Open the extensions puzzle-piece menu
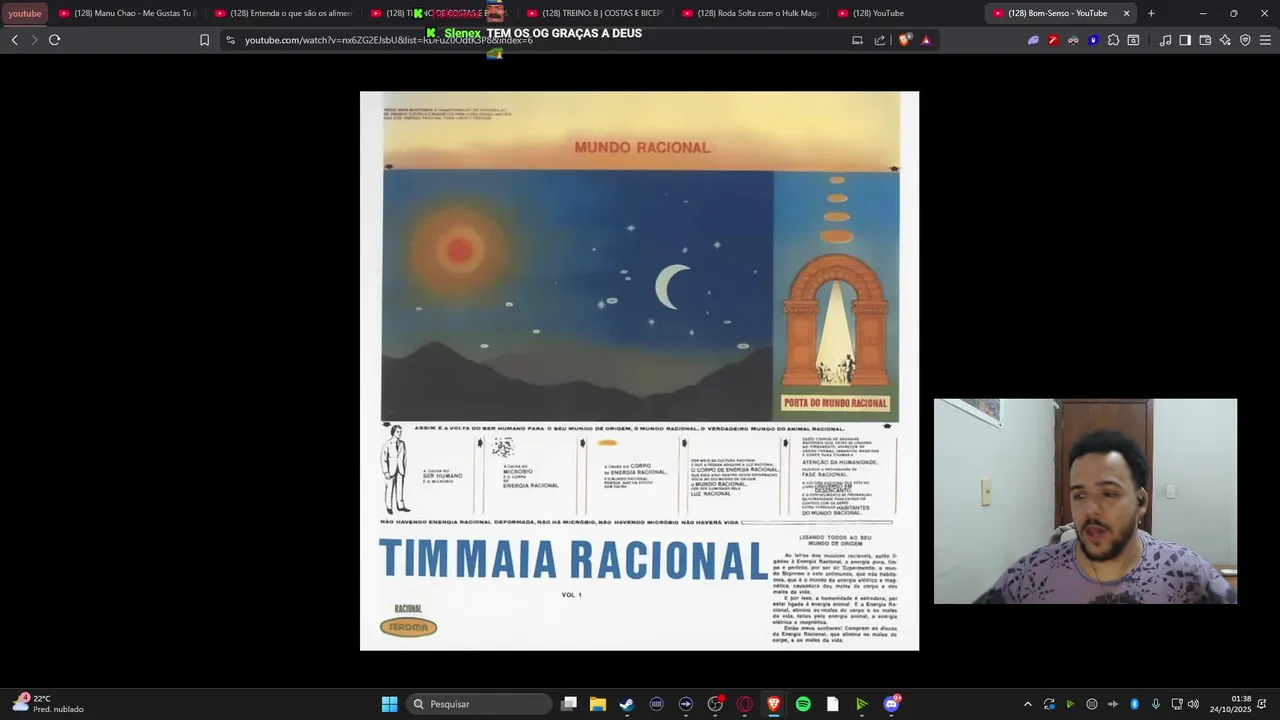1280x720 pixels. click(1113, 40)
